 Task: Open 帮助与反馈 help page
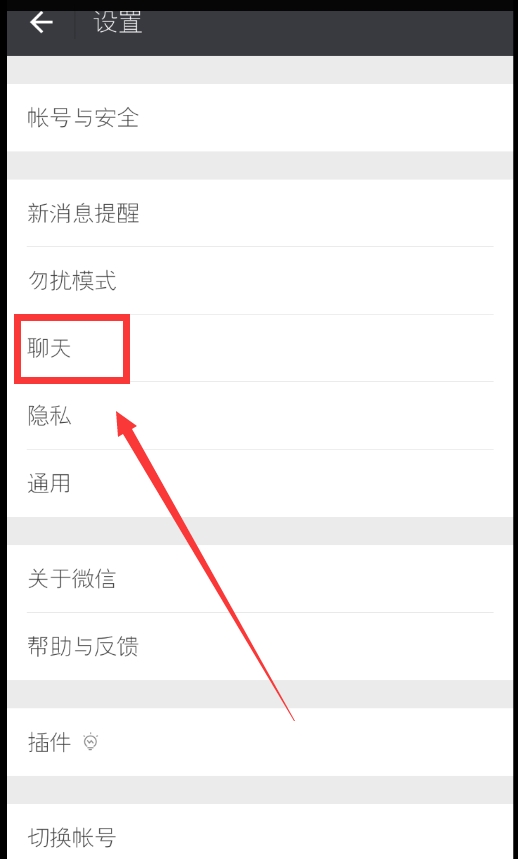pos(260,646)
